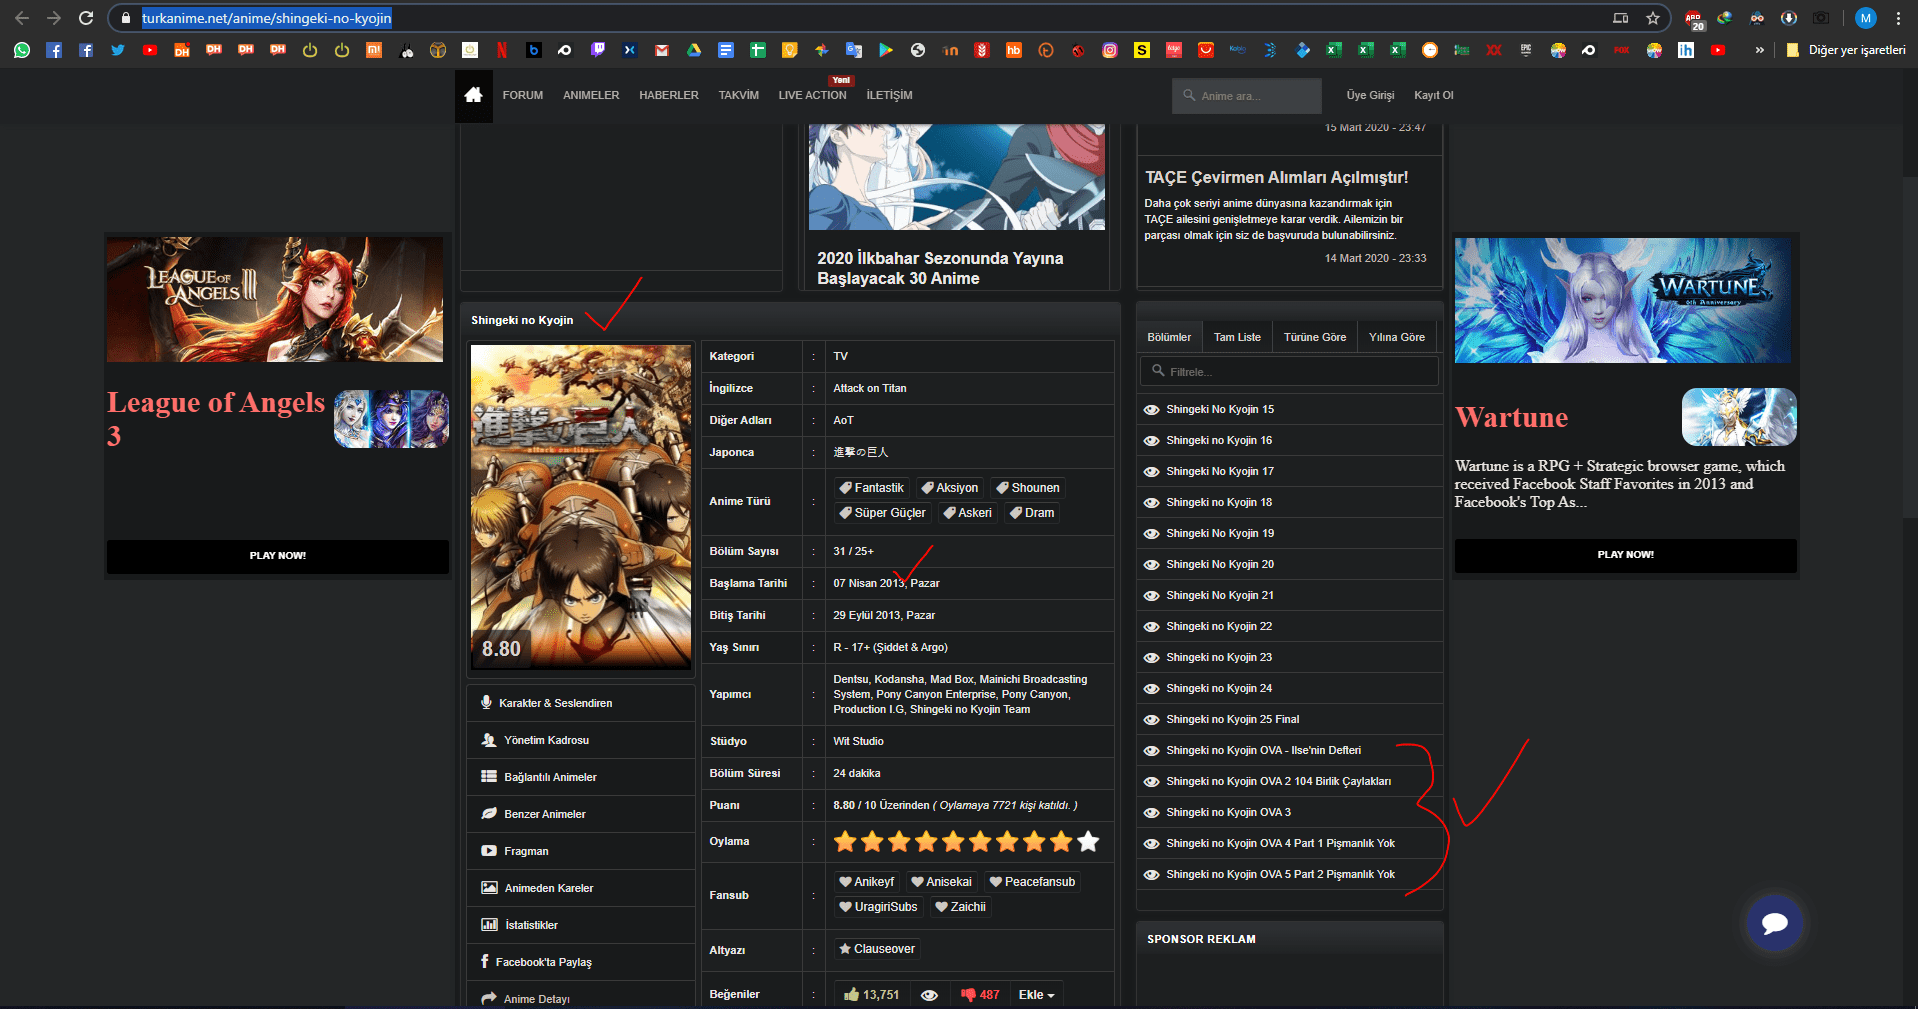Open Instagram bookmark
This screenshot has height=1009, width=1918.
pos(1110,50)
